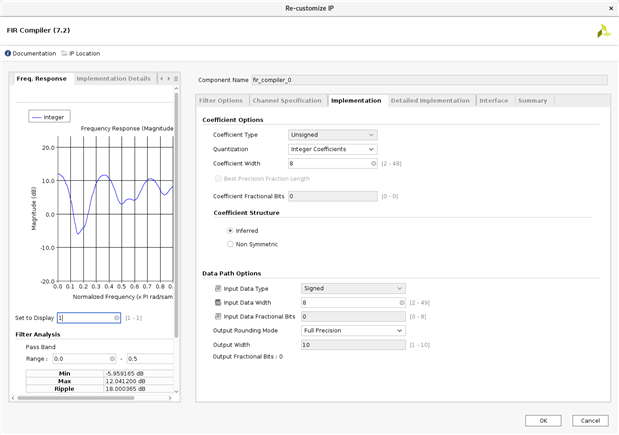Image resolution: width=619 pixels, height=435 pixels.
Task: Clear the Coefficient Width field value
Action: pos(373,163)
